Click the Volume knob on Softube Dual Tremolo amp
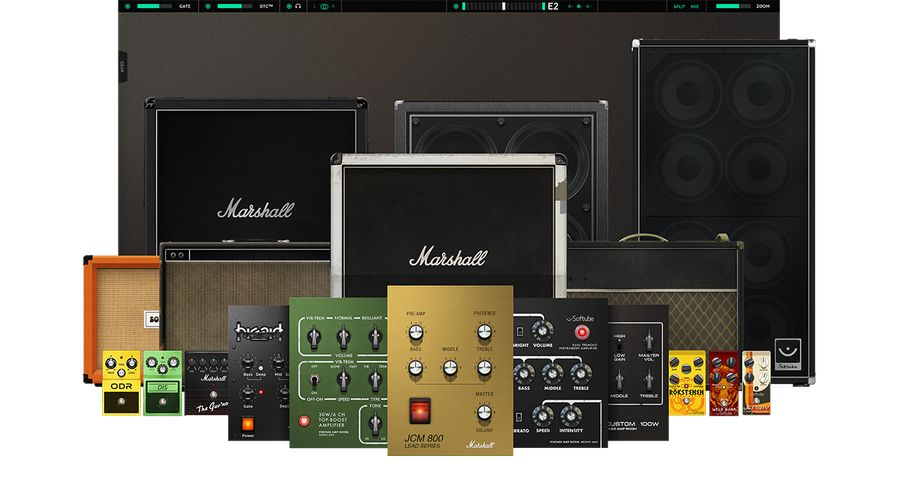 pos(542,331)
